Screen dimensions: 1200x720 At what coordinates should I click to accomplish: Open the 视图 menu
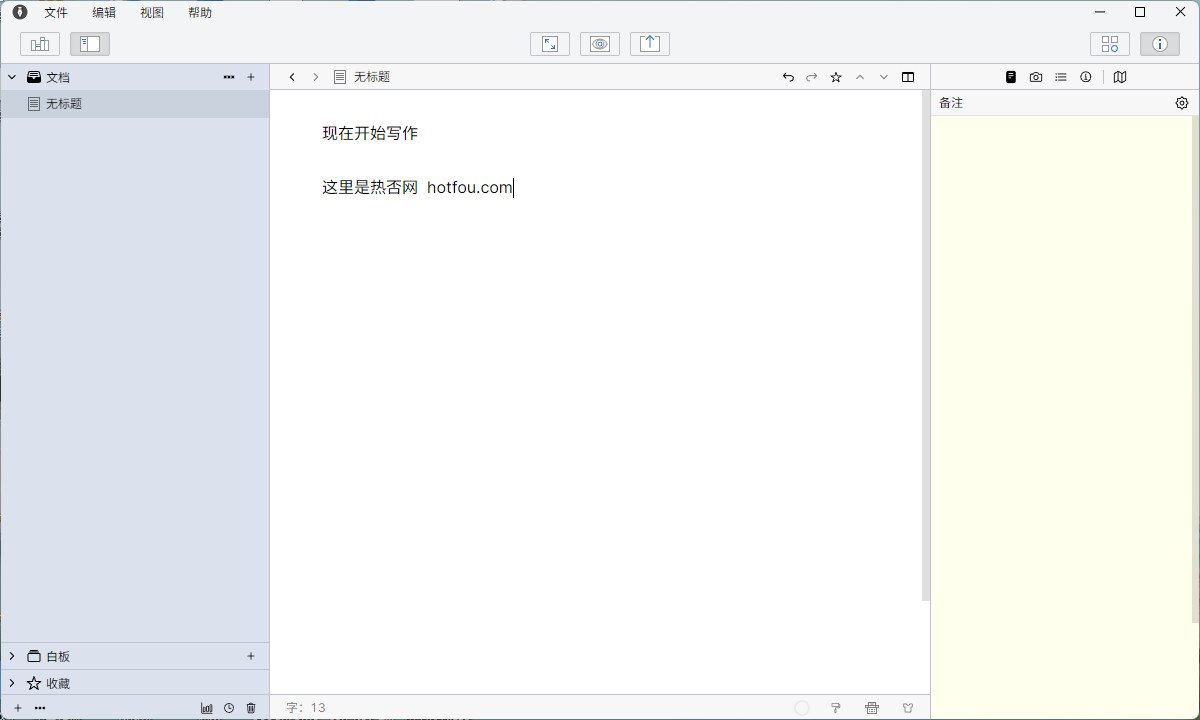pyautogui.click(x=152, y=13)
